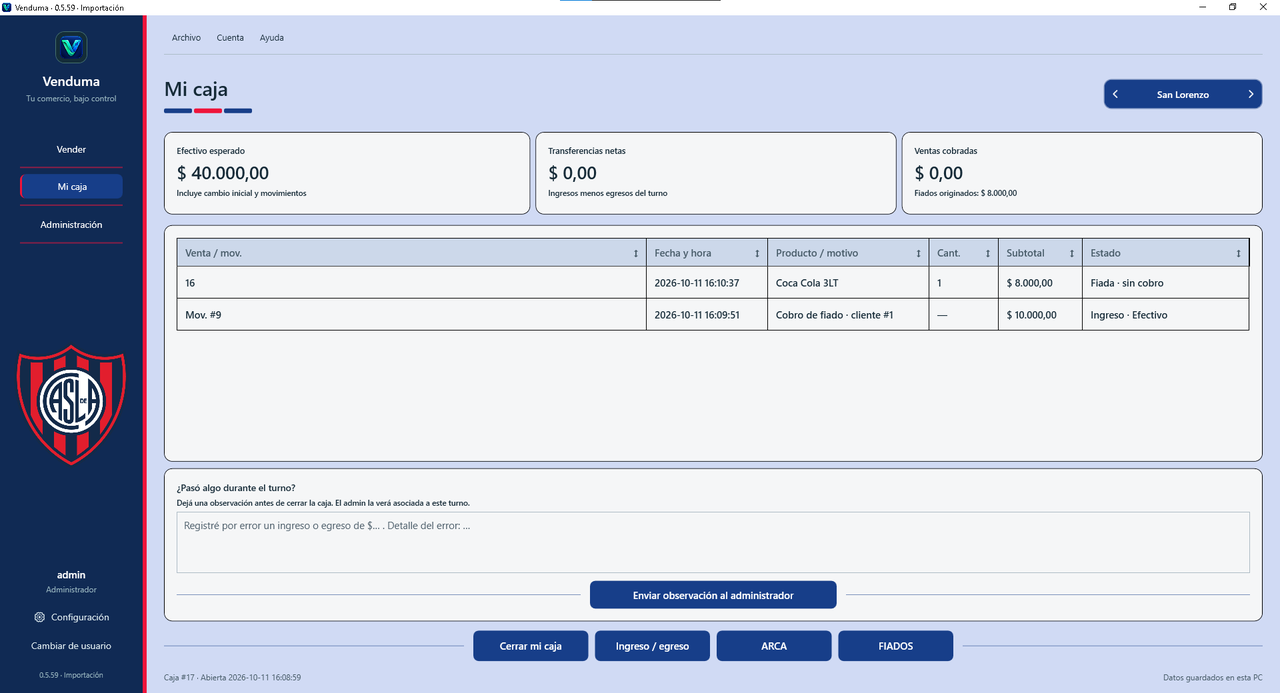Go to previous branch with left chevron

pos(1115,94)
